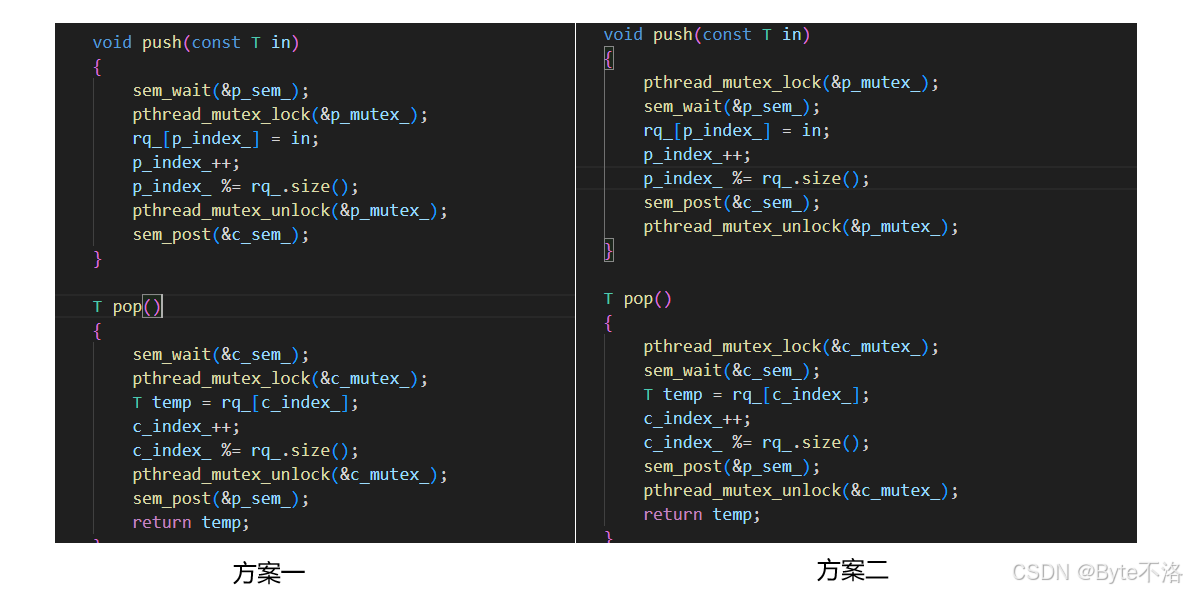This screenshot has width=1187, height=592.
Task: Select 'void push(const T in)' in 方案二 code
Action: point(707,35)
